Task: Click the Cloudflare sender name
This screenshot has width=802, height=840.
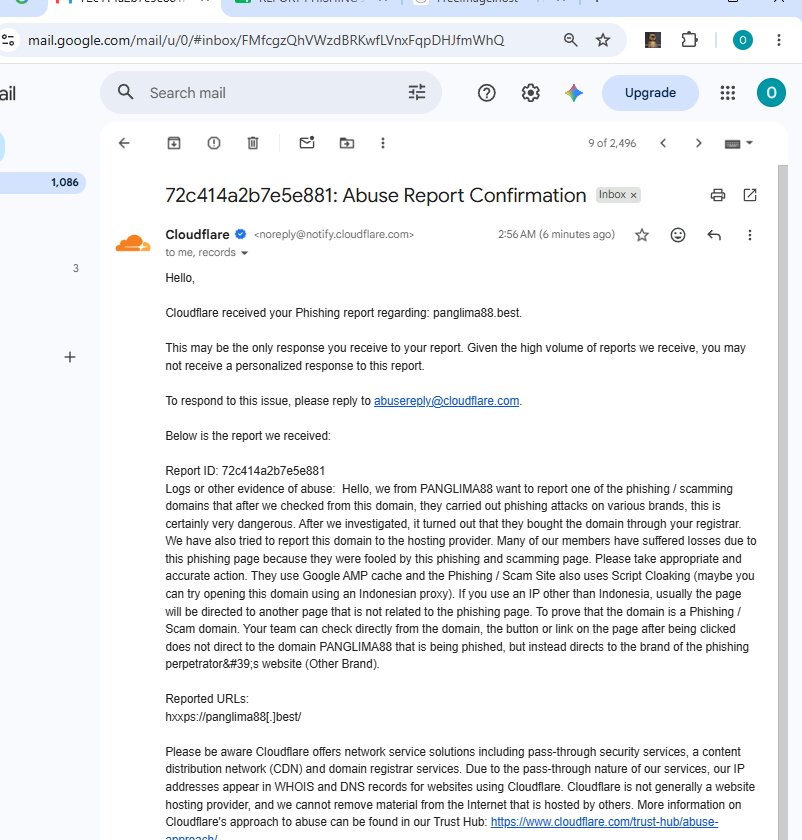Action: point(197,235)
